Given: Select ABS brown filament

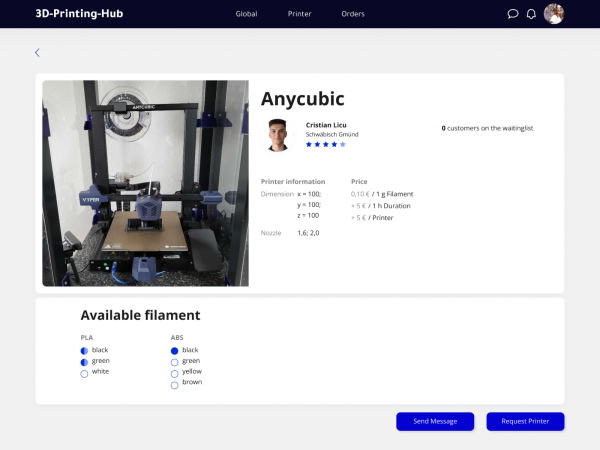Looking at the screenshot, I should (x=174, y=385).
